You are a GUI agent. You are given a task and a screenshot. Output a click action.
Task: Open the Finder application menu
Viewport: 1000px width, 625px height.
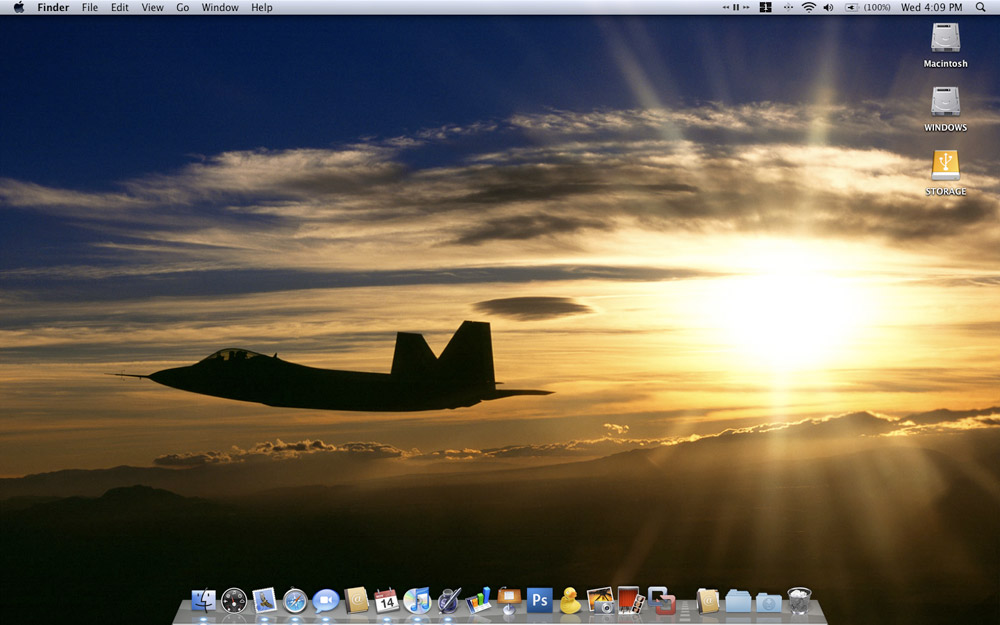click(54, 8)
